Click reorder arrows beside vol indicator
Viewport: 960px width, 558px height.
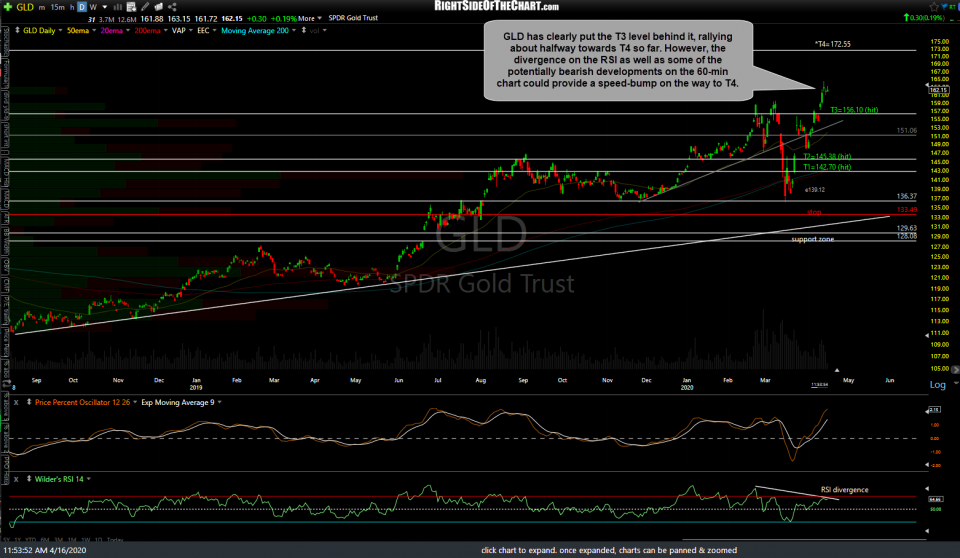coord(304,30)
